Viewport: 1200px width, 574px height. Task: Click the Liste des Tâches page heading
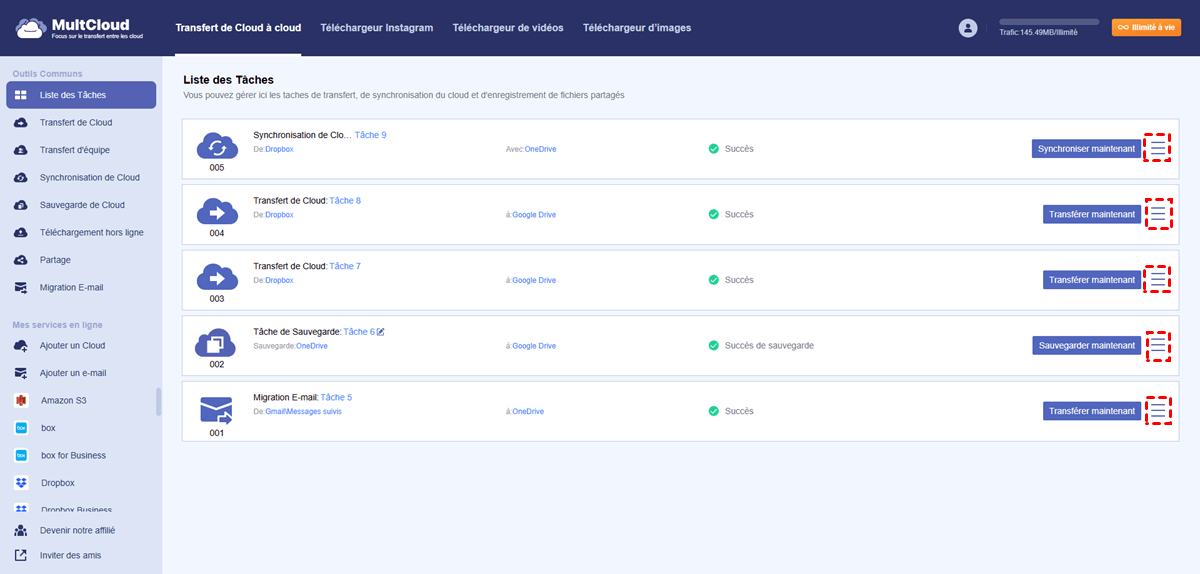(x=228, y=79)
